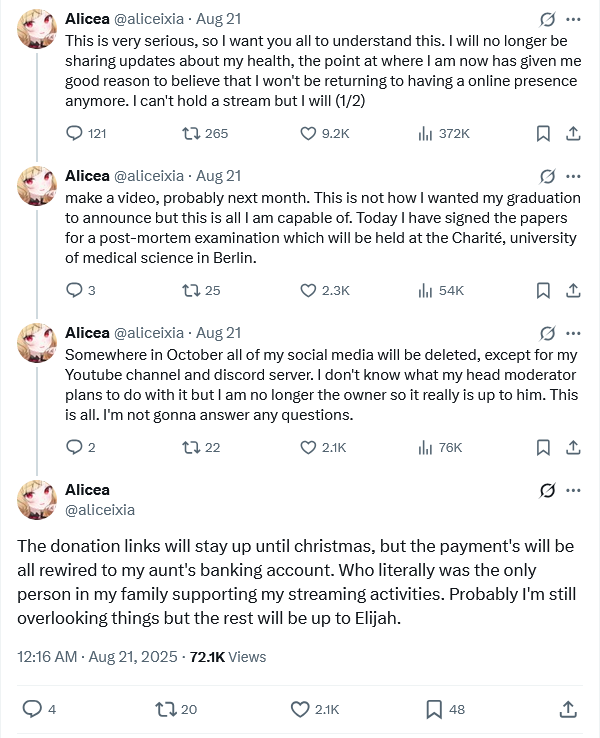
Task: View analytics showing 372K views
Action: point(424,133)
